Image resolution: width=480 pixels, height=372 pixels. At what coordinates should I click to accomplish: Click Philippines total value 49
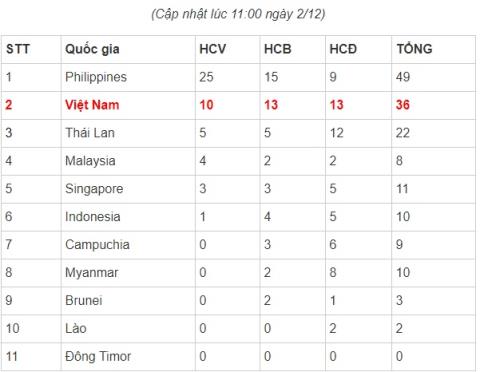click(403, 77)
